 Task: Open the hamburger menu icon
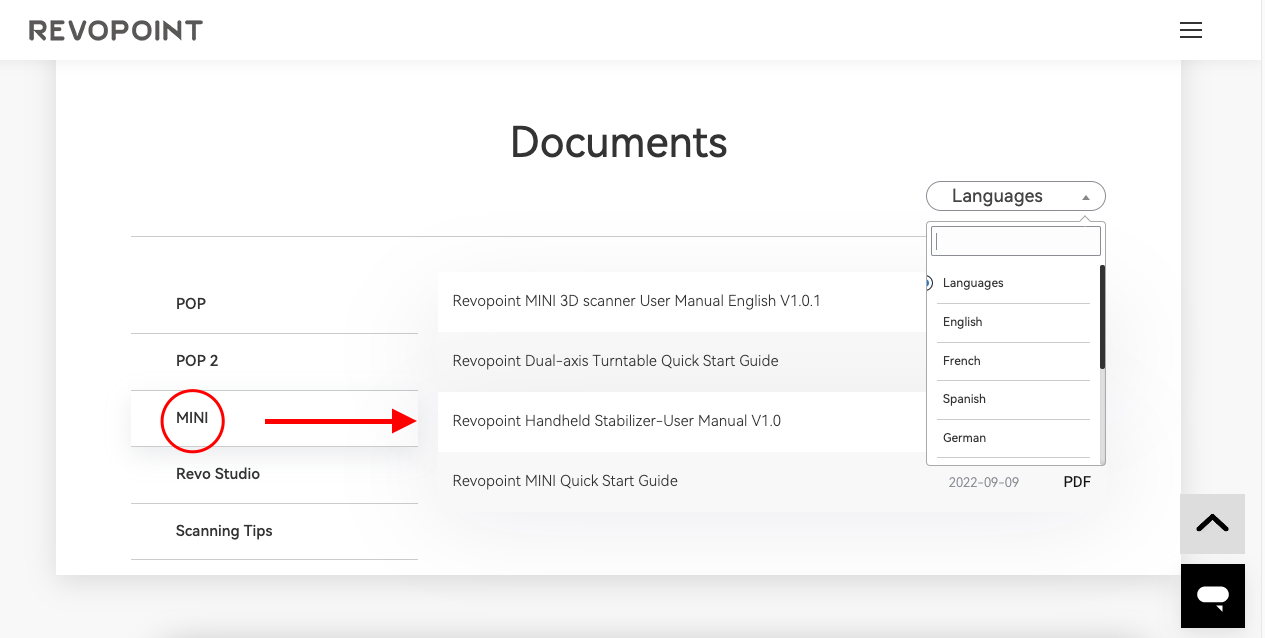point(1191,30)
